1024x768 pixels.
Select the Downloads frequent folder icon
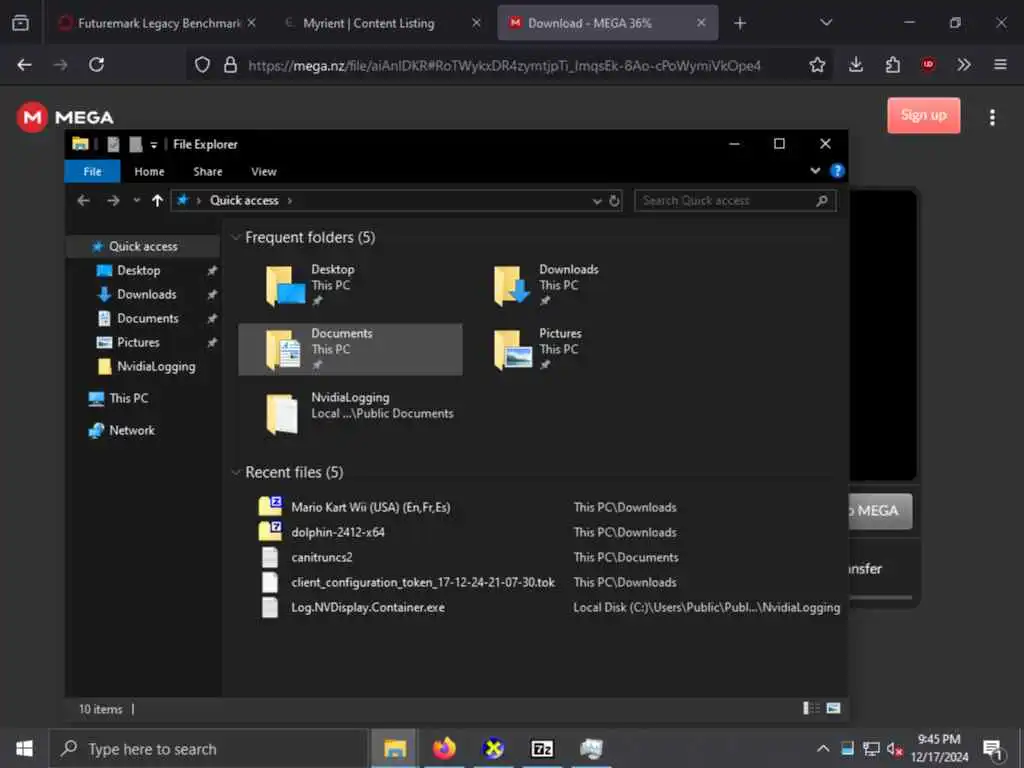pos(512,285)
